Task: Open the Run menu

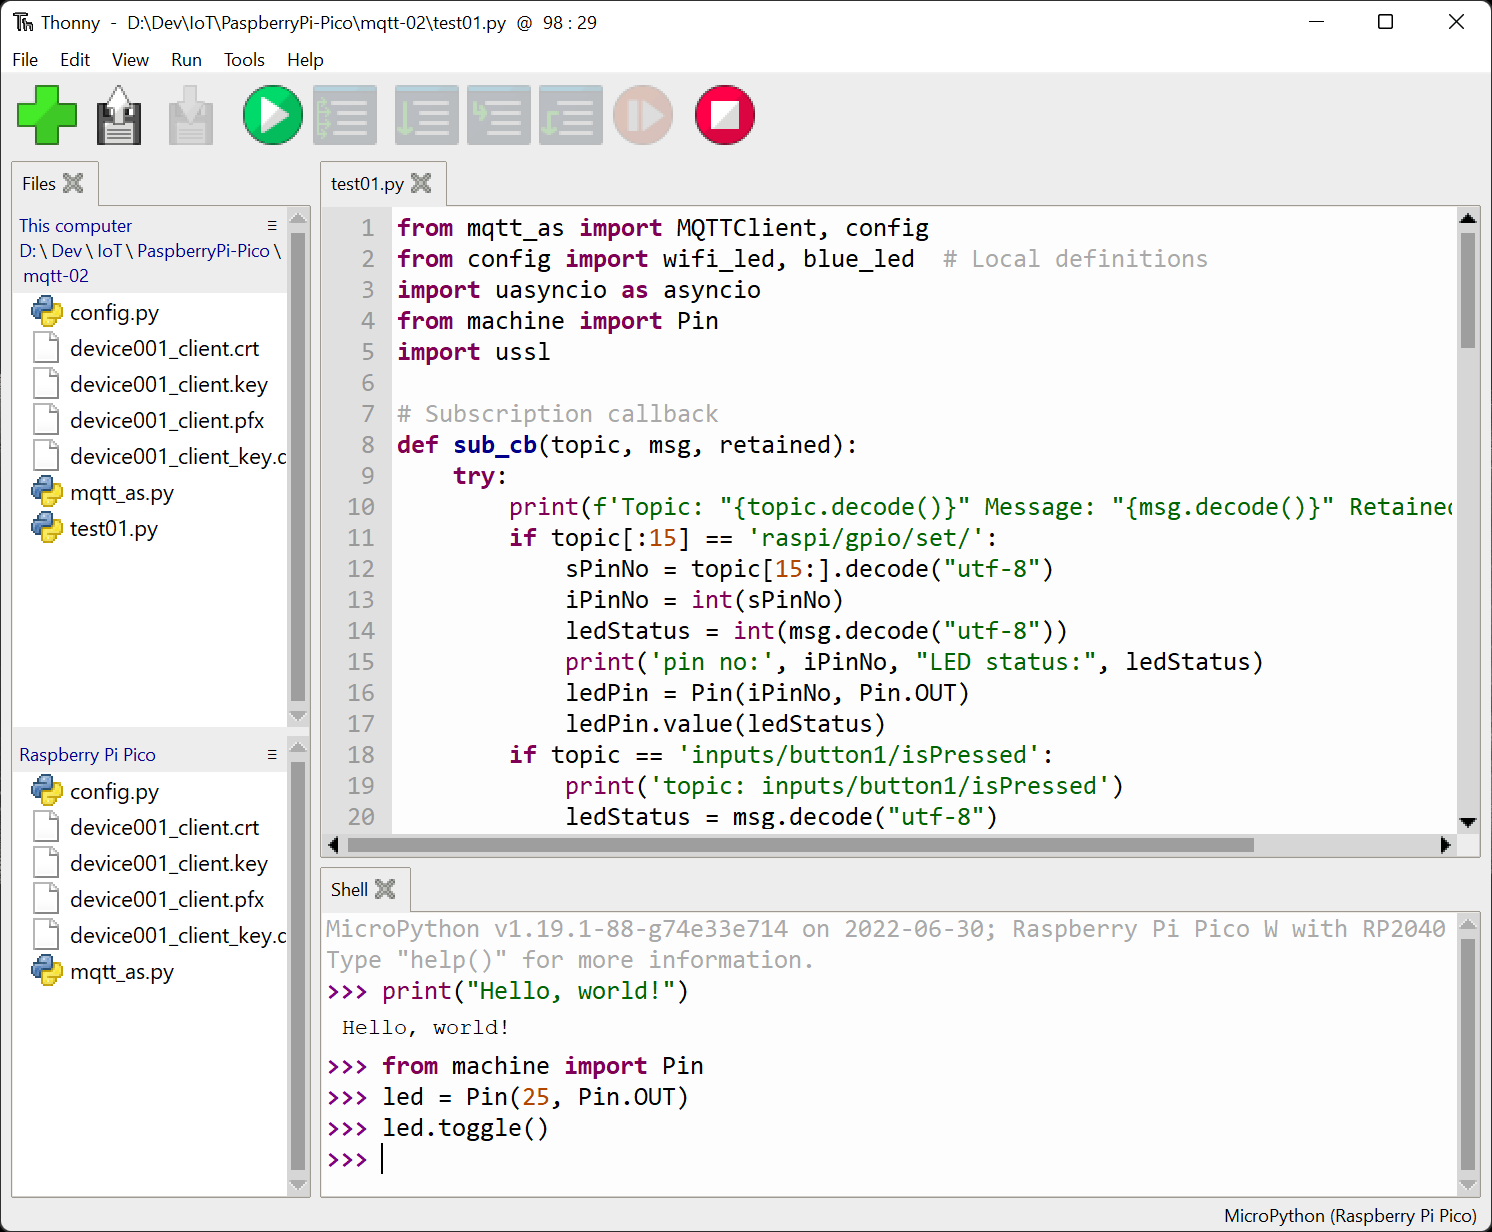Action: (x=186, y=59)
